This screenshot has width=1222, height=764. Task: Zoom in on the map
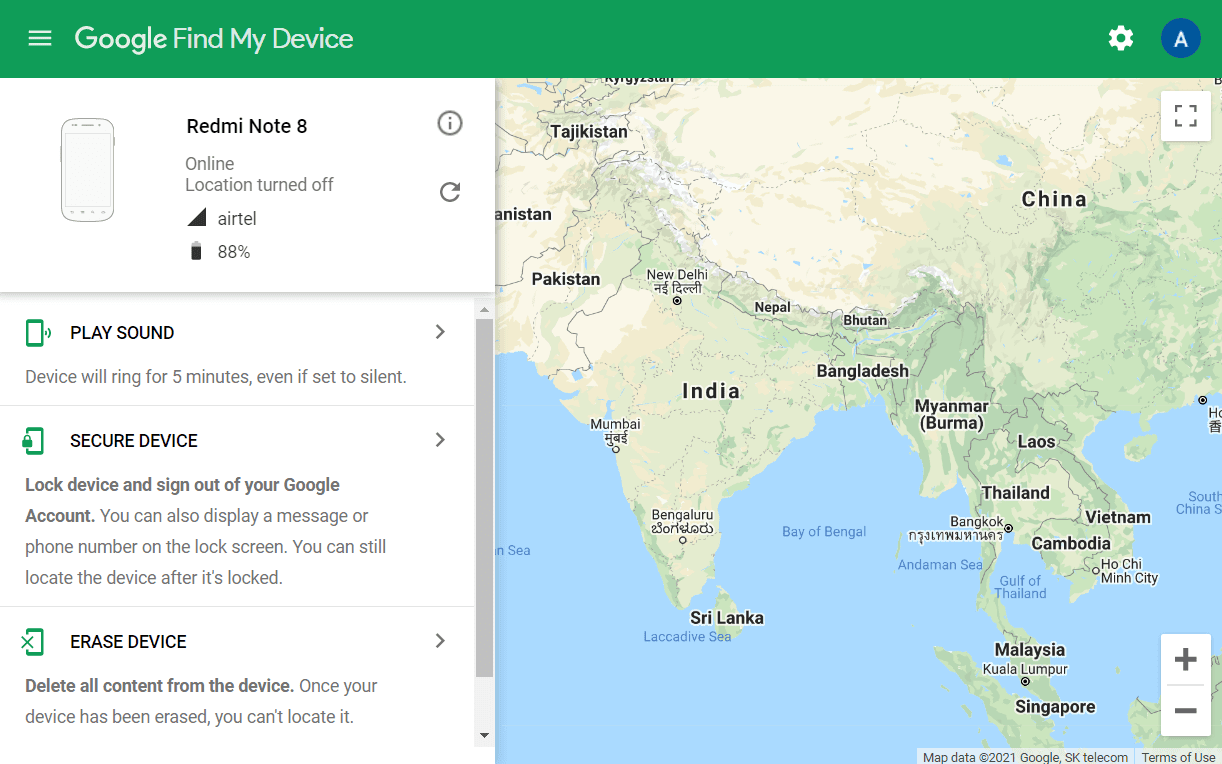click(1185, 659)
